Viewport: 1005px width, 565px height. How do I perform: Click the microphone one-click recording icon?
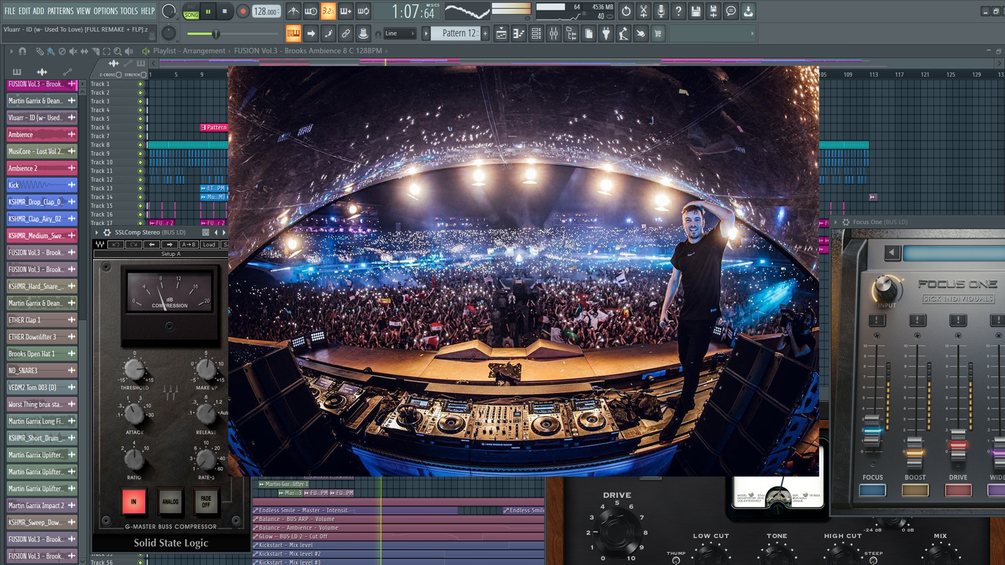click(661, 11)
